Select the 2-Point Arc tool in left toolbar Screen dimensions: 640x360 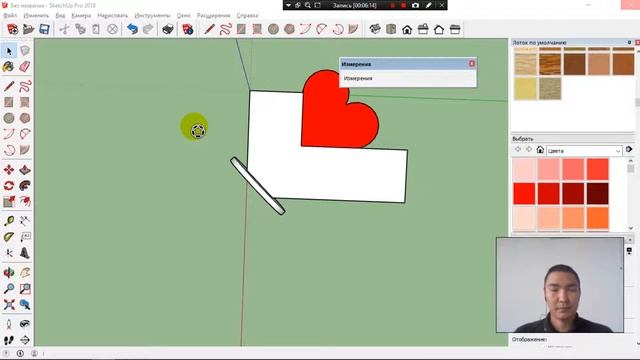[9, 134]
